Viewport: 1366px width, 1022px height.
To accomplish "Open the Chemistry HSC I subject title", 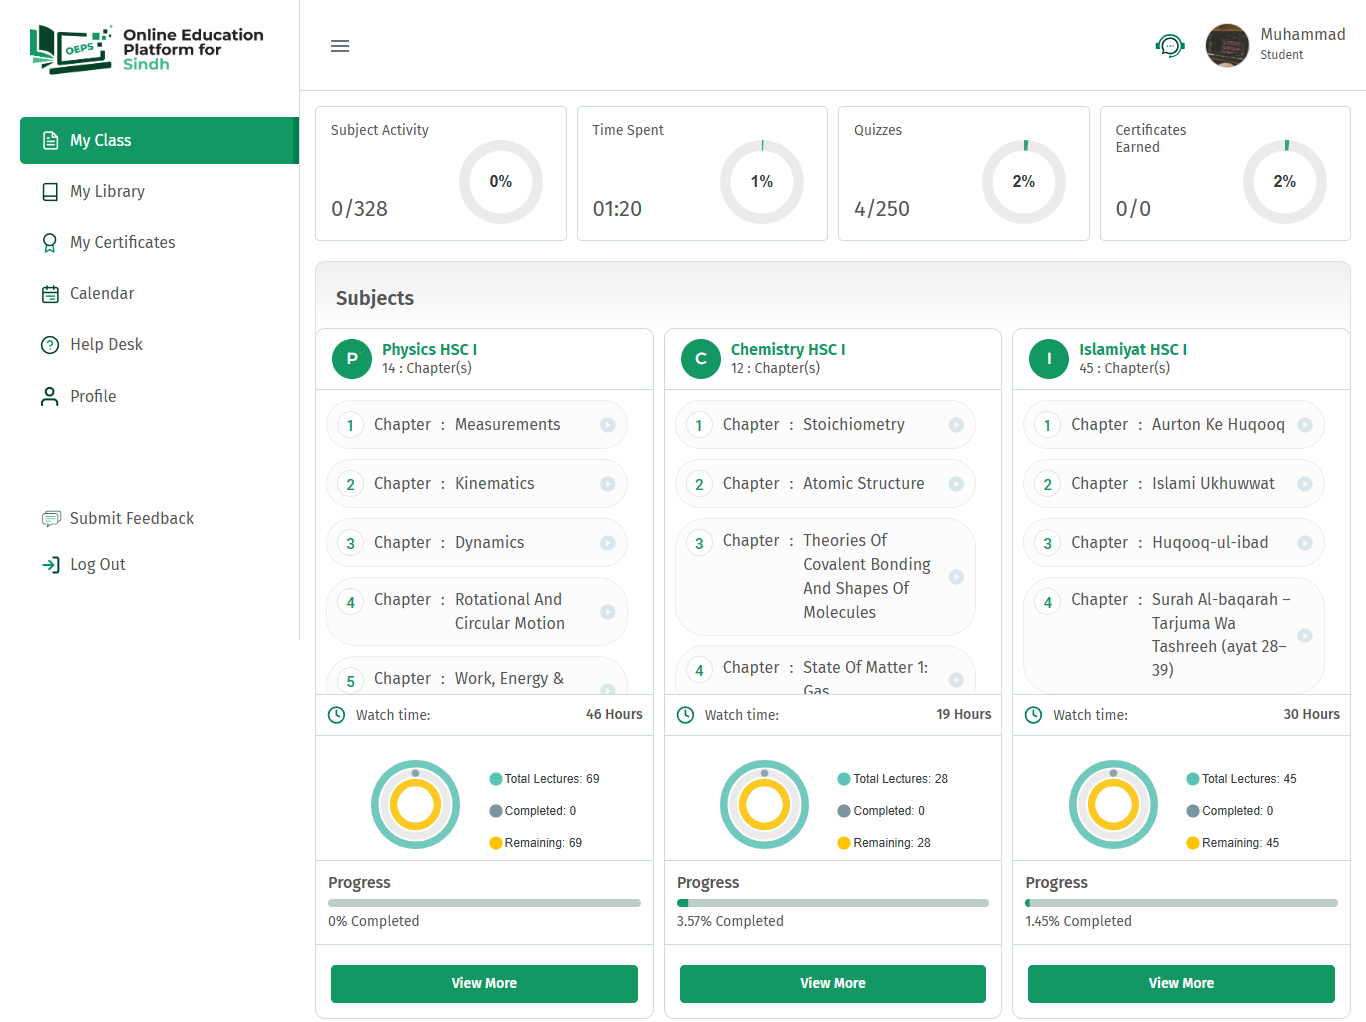I will [x=788, y=349].
